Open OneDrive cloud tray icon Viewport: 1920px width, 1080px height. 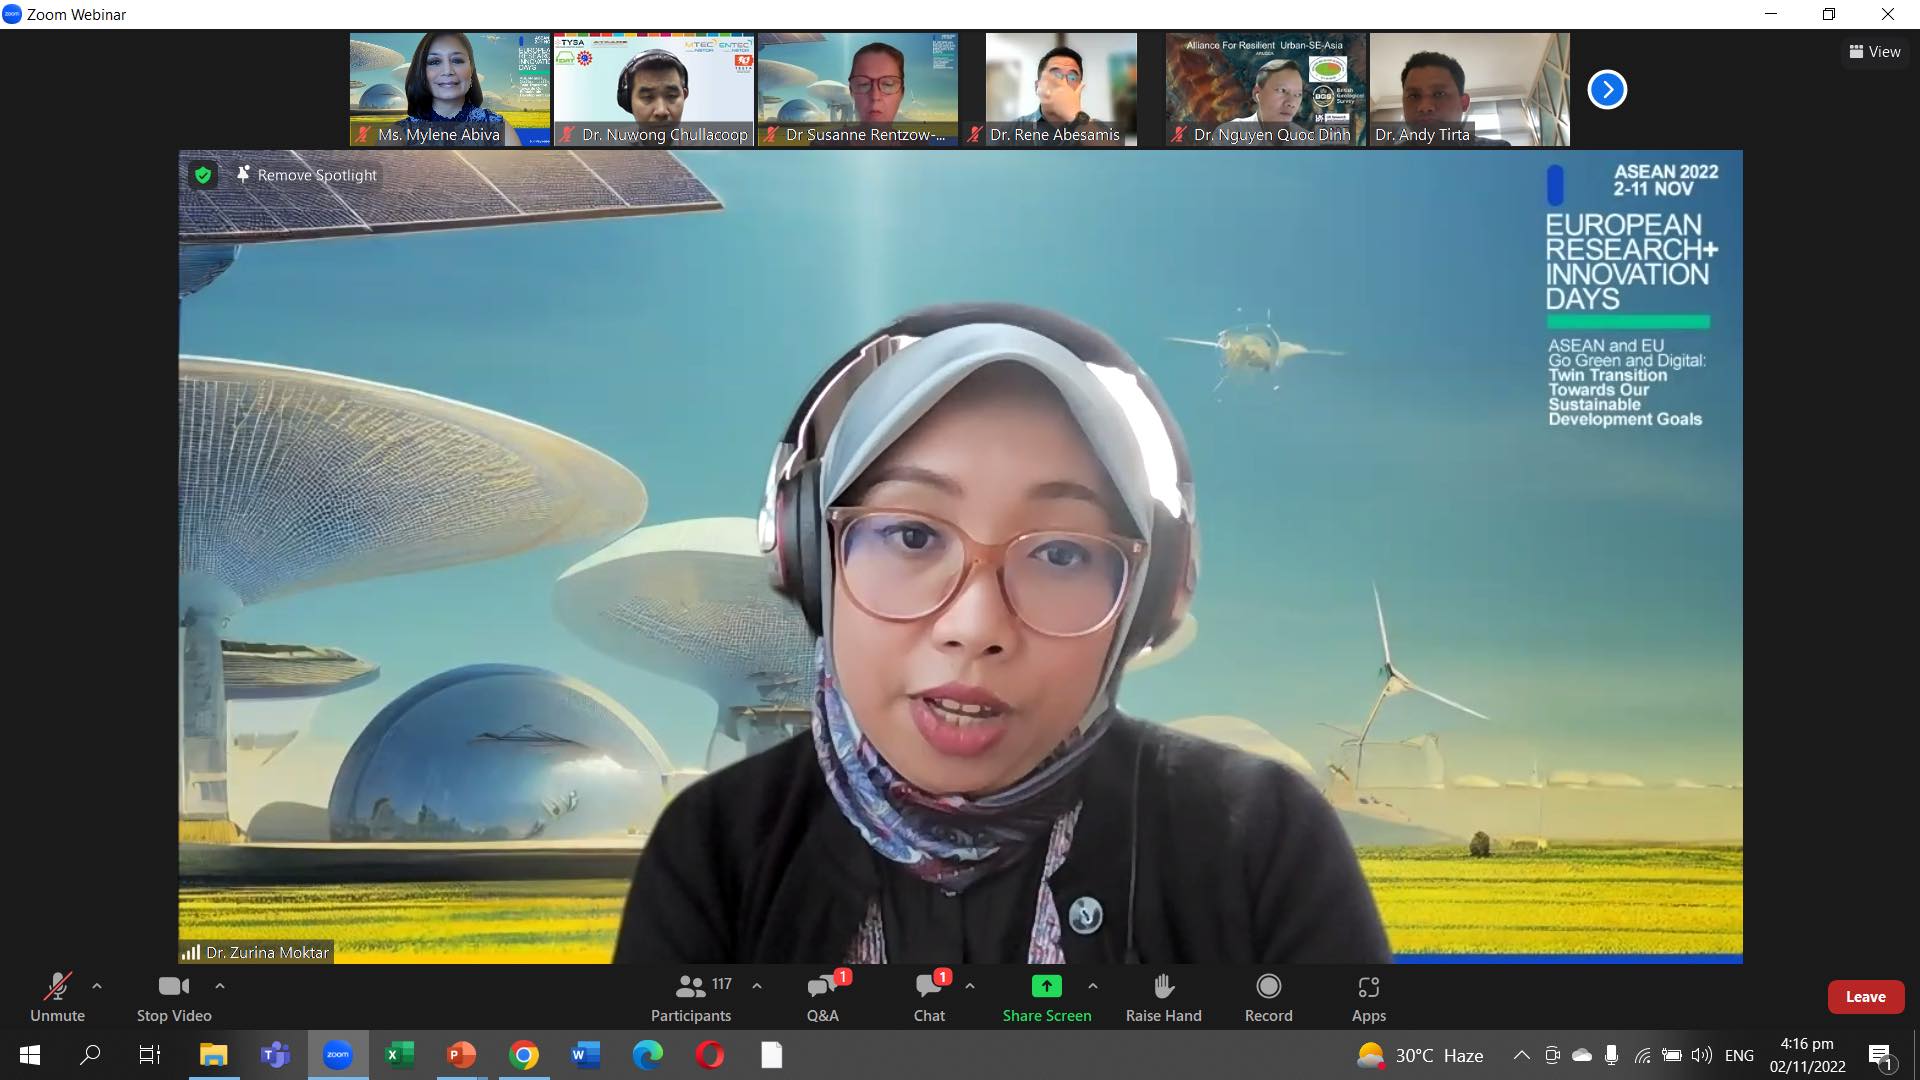[x=1582, y=1055]
